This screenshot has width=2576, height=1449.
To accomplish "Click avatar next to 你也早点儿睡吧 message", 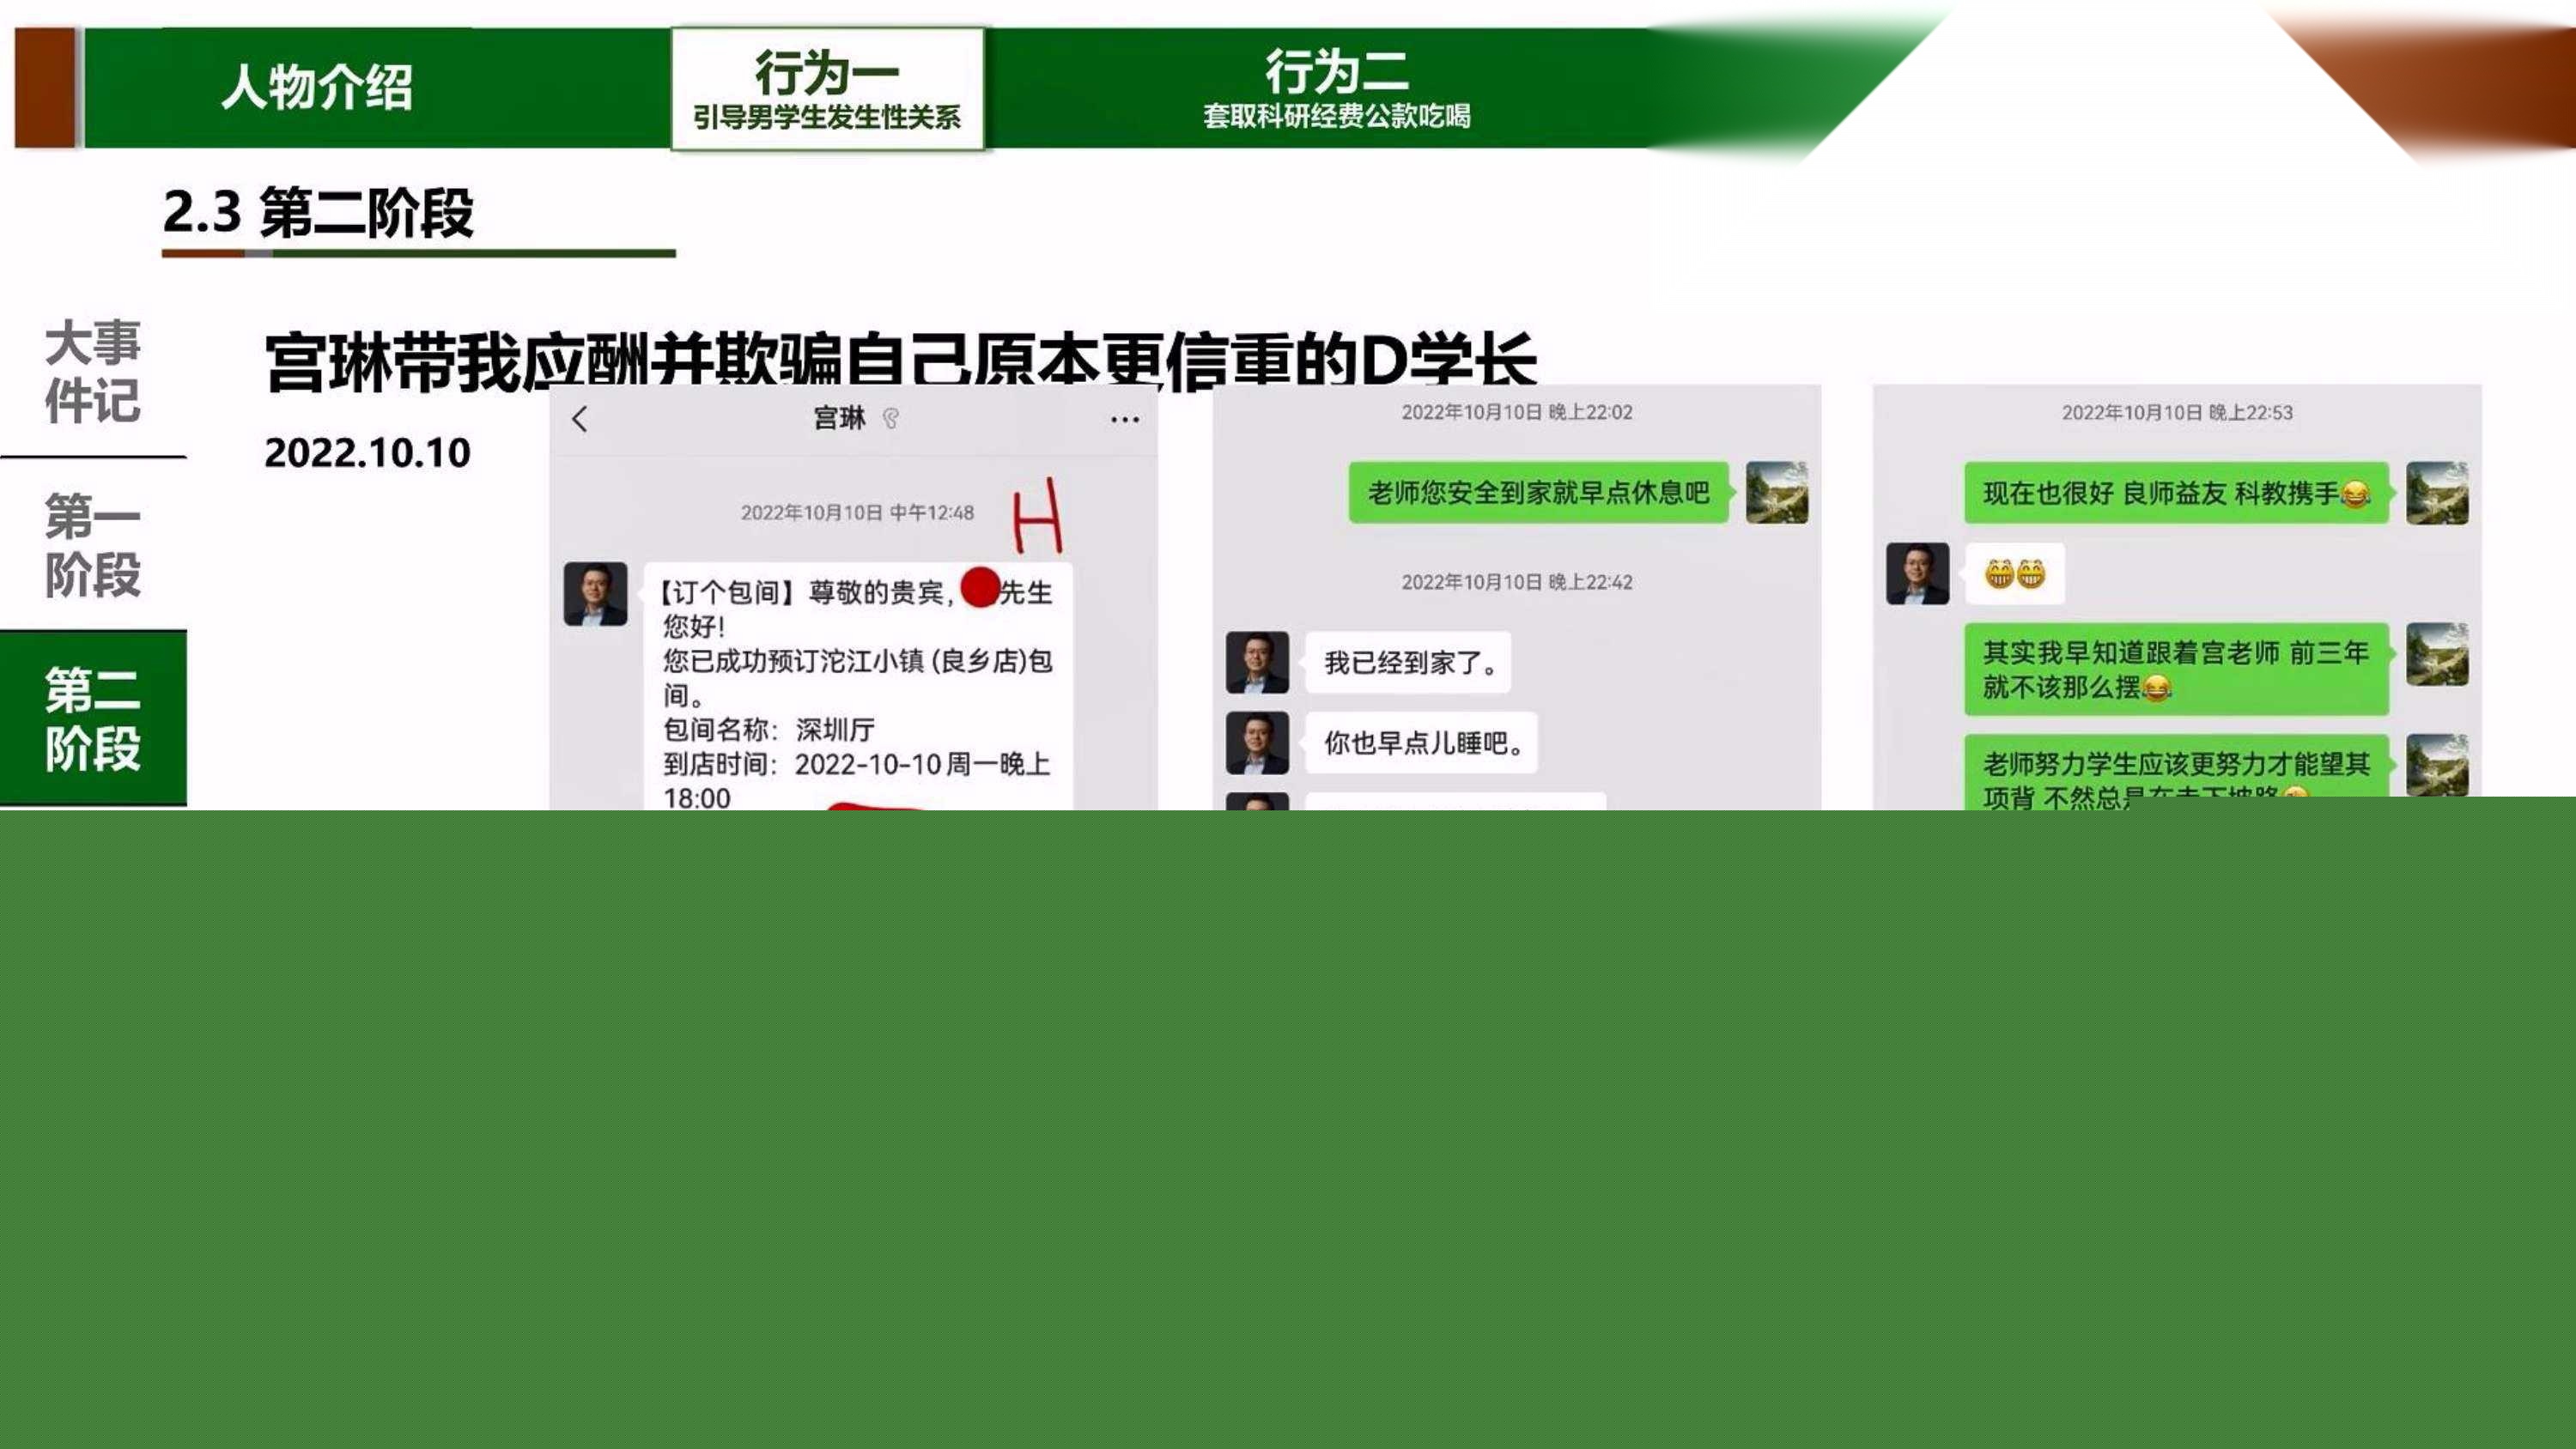I will pos(1257,743).
